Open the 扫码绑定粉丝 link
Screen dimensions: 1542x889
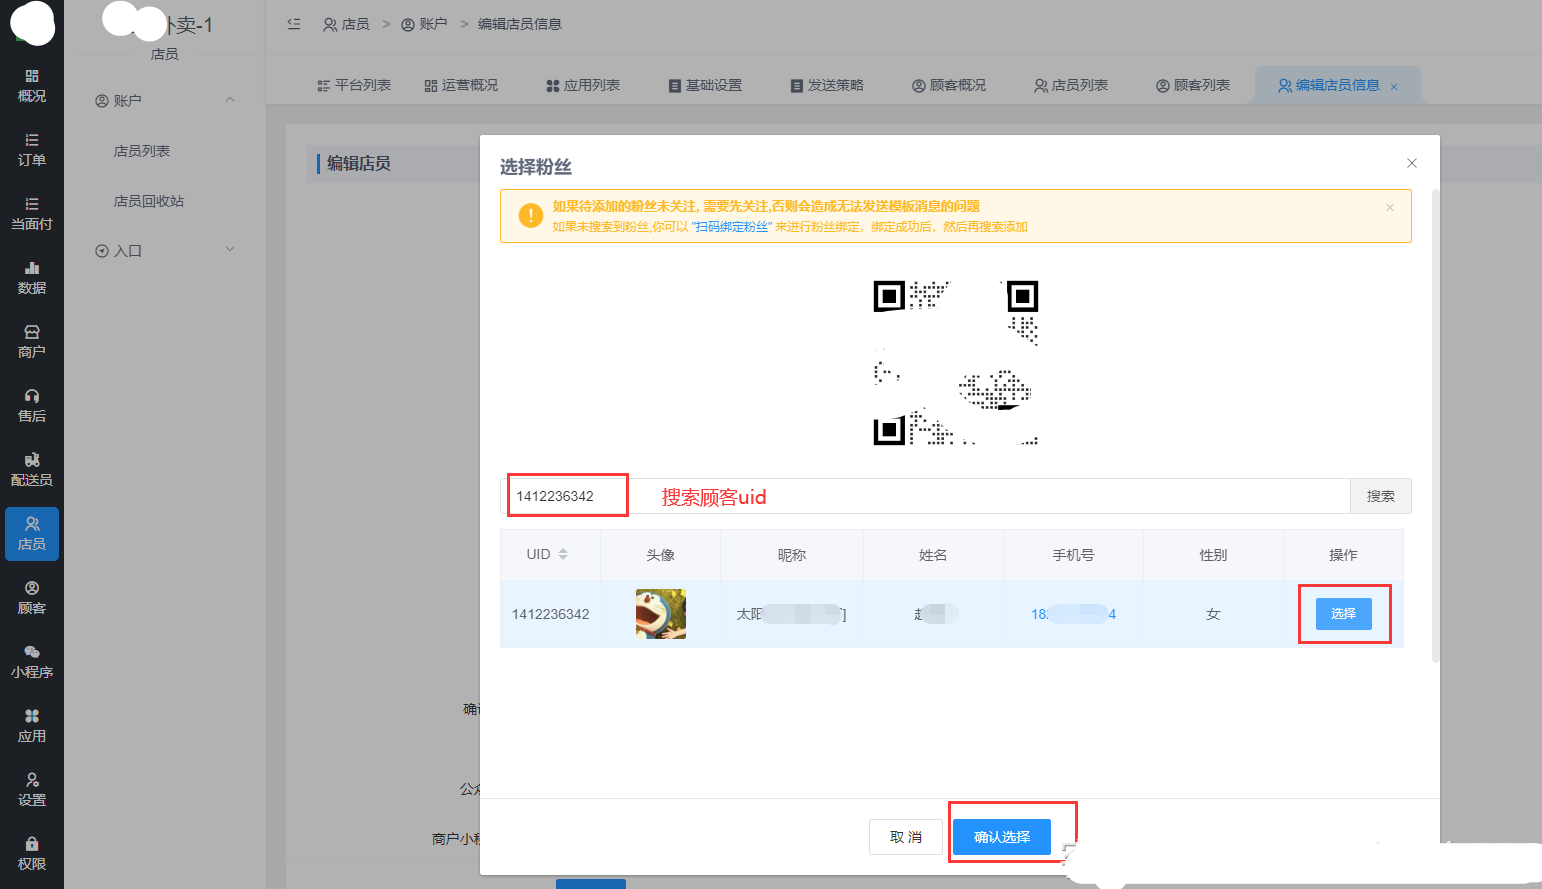(733, 227)
